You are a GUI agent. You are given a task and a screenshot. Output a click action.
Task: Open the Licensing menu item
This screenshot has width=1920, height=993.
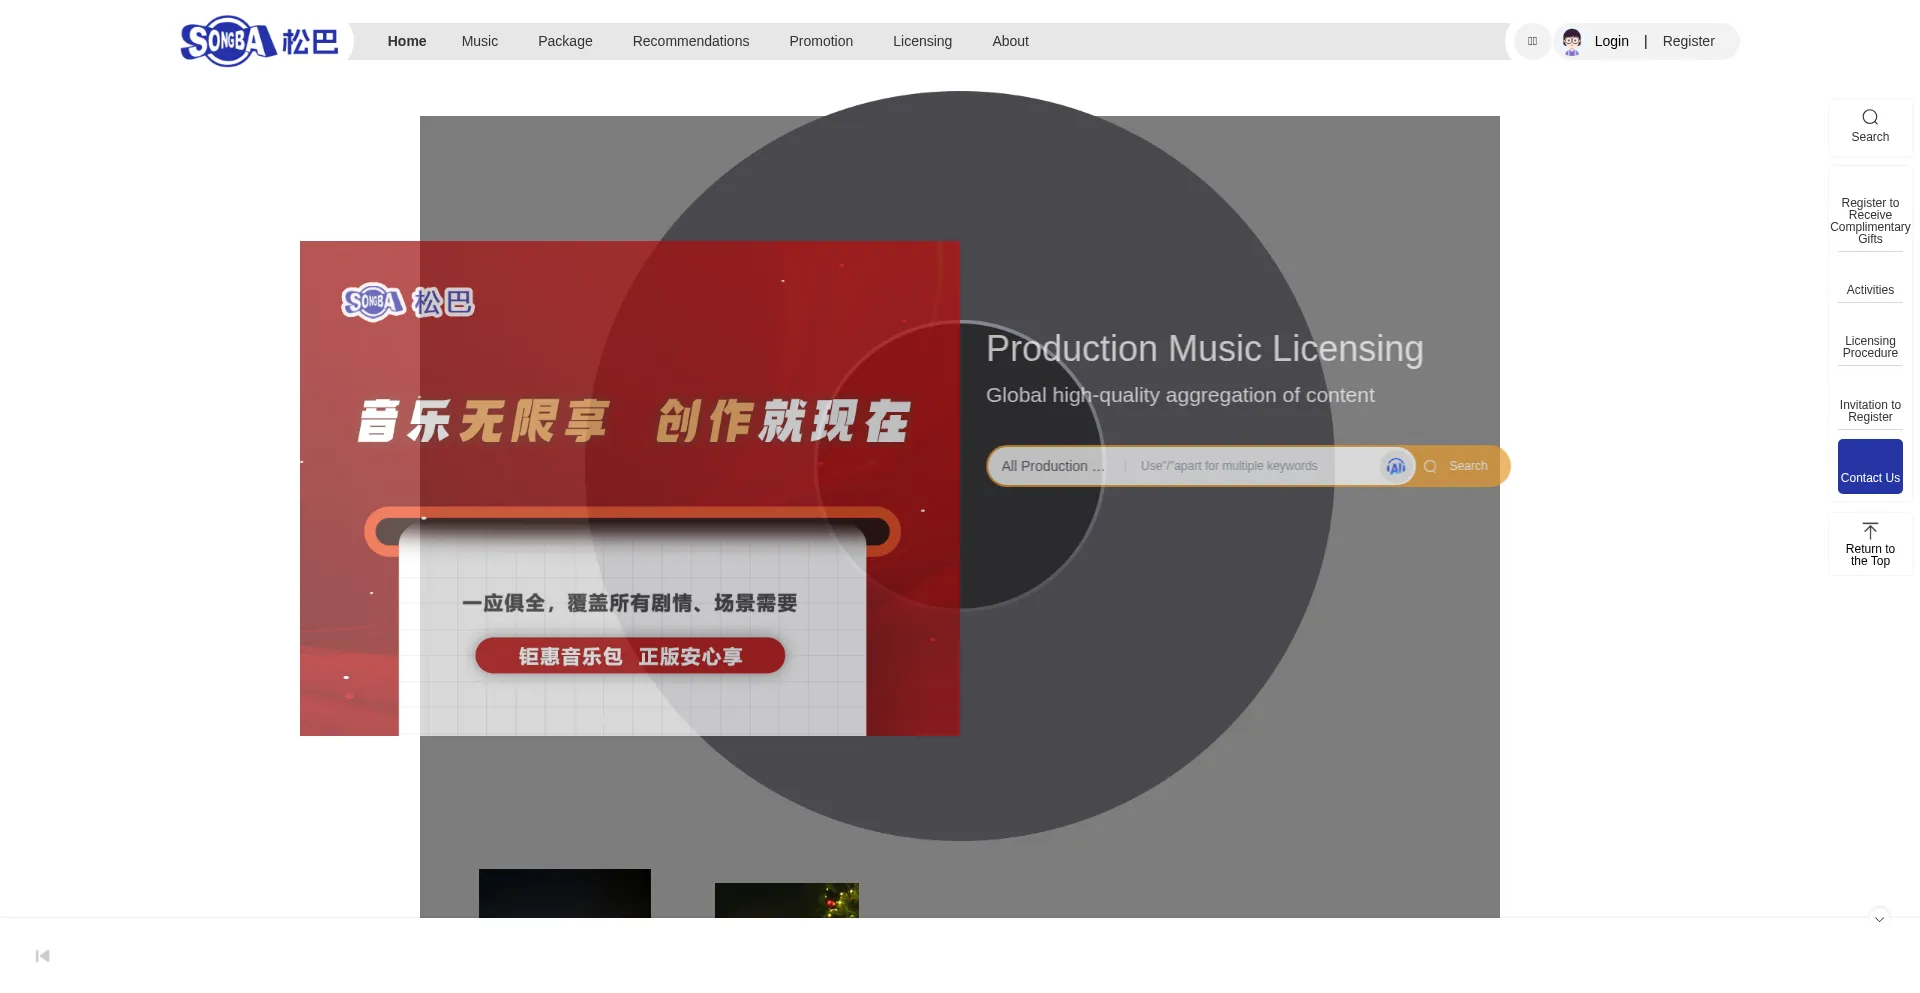(922, 41)
